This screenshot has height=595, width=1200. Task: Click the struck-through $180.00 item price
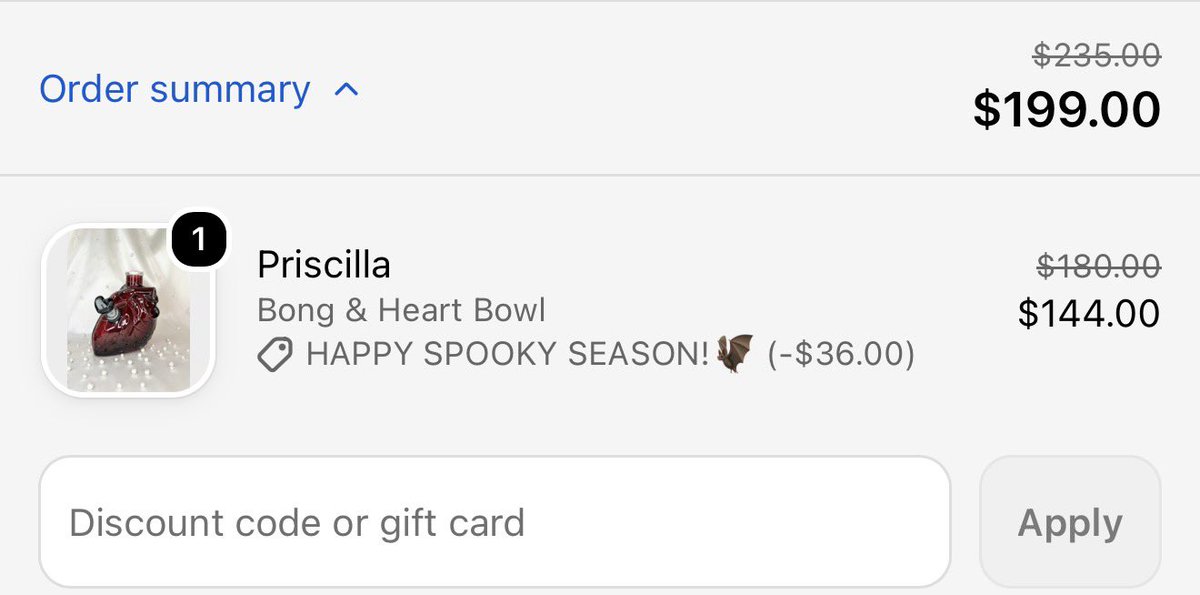pyautogui.click(x=1098, y=266)
